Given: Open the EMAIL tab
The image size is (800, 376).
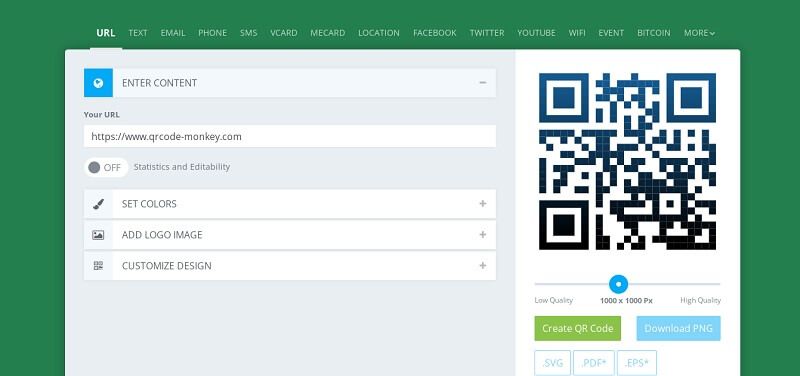Looking at the screenshot, I should [173, 33].
